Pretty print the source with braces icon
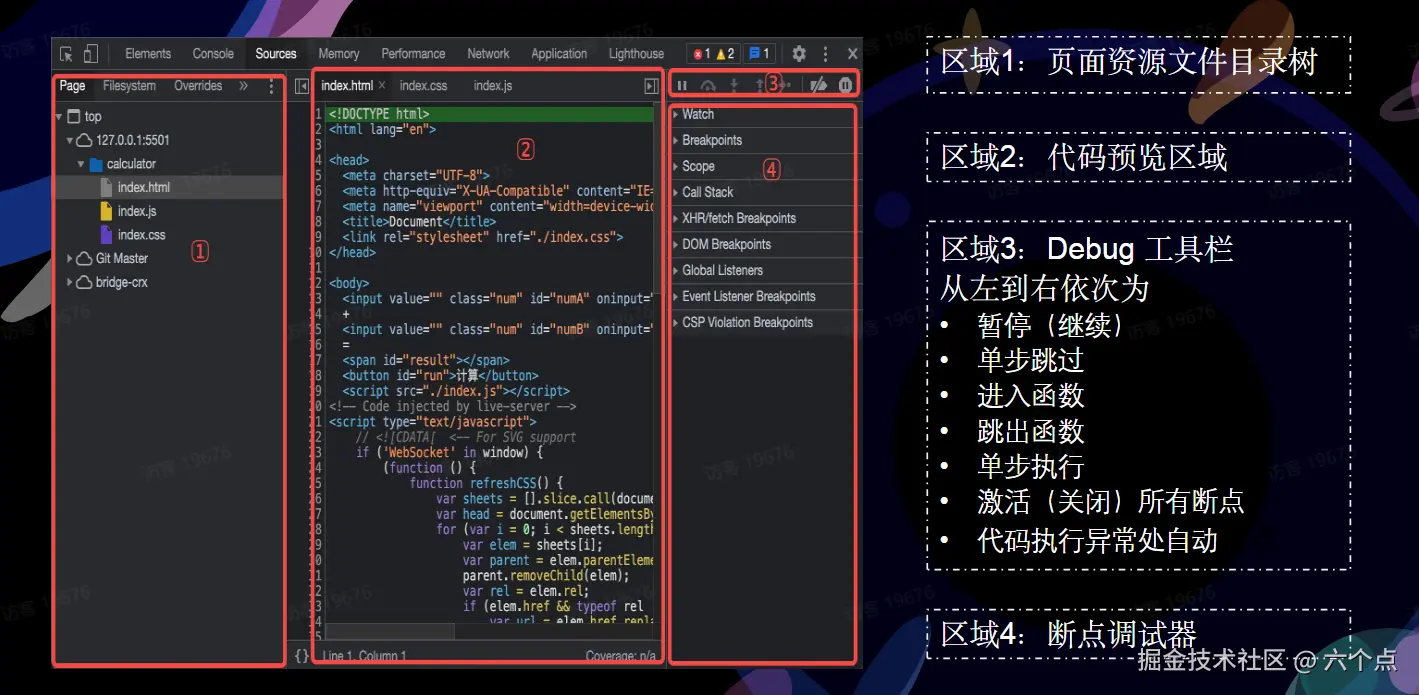The image size is (1419, 695). pos(302,656)
